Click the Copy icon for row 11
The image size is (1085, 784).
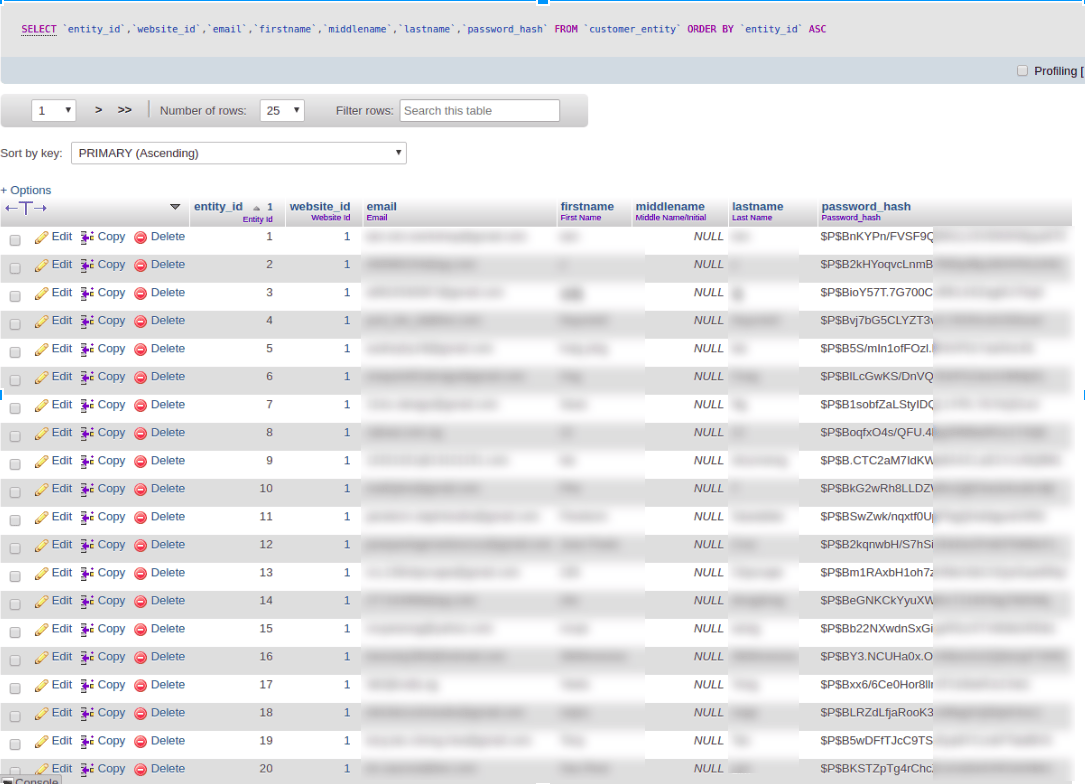tap(87, 518)
